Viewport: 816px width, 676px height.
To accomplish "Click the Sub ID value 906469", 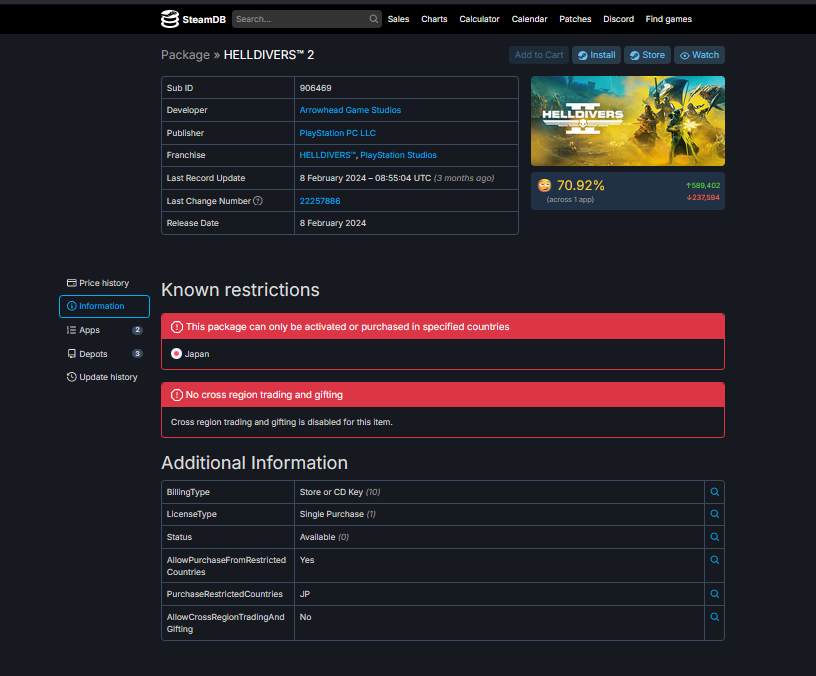I will [315, 88].
